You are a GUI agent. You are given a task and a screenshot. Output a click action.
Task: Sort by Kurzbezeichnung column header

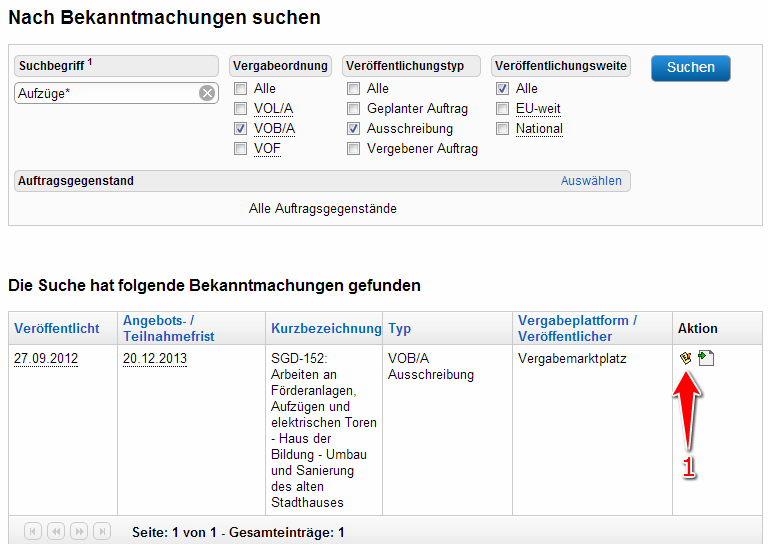[326, 328]
